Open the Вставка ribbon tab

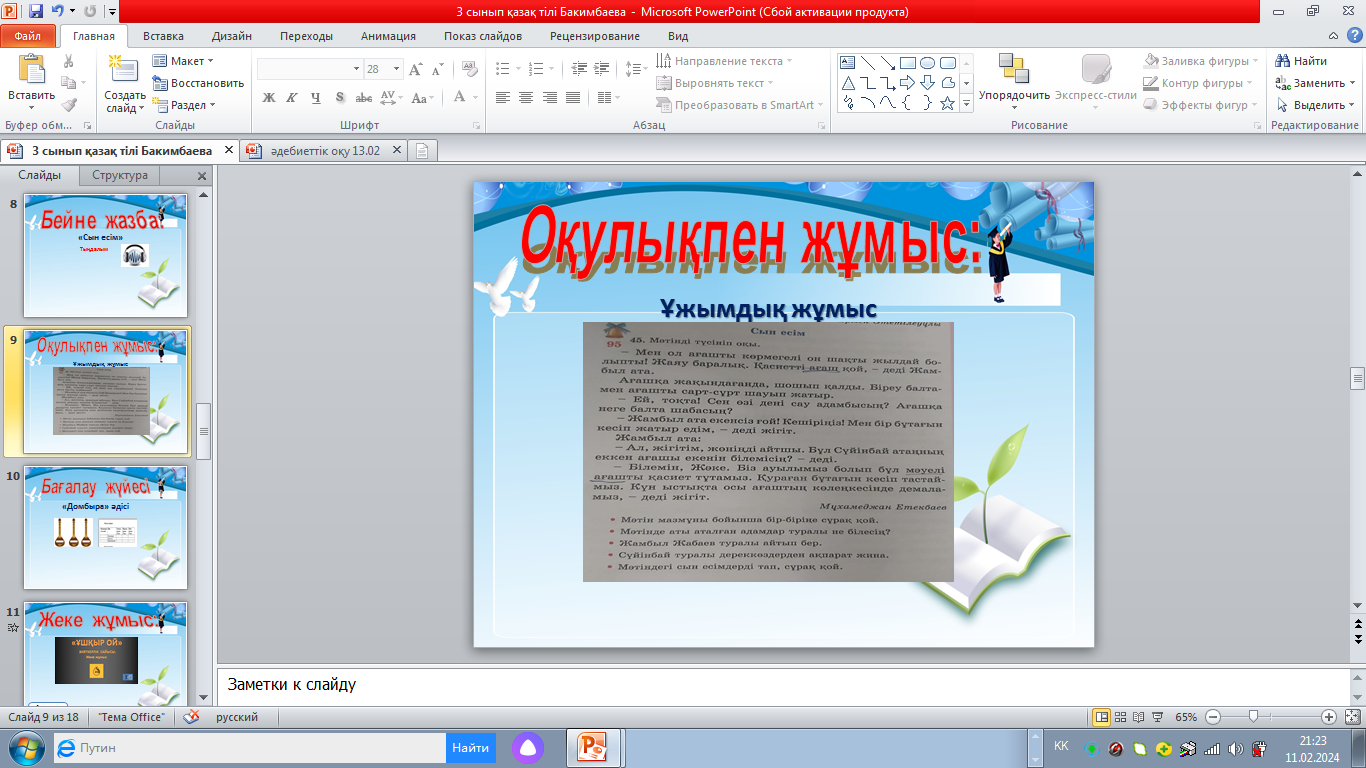click(x=163, y=36)
